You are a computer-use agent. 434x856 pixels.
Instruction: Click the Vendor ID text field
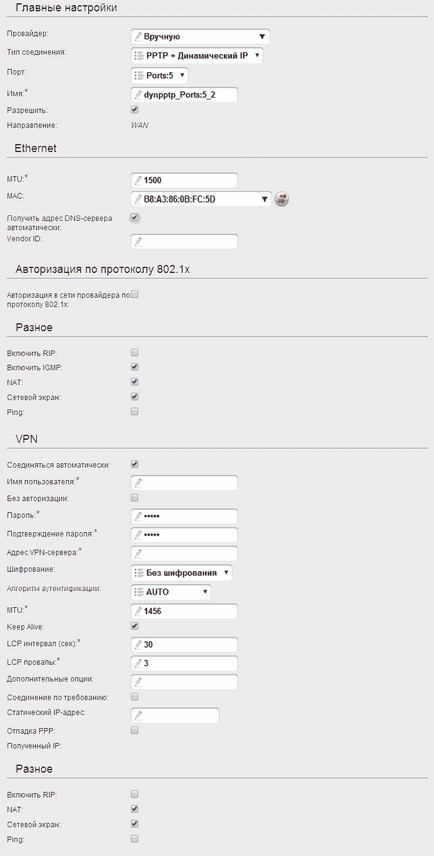click(185, 241)
